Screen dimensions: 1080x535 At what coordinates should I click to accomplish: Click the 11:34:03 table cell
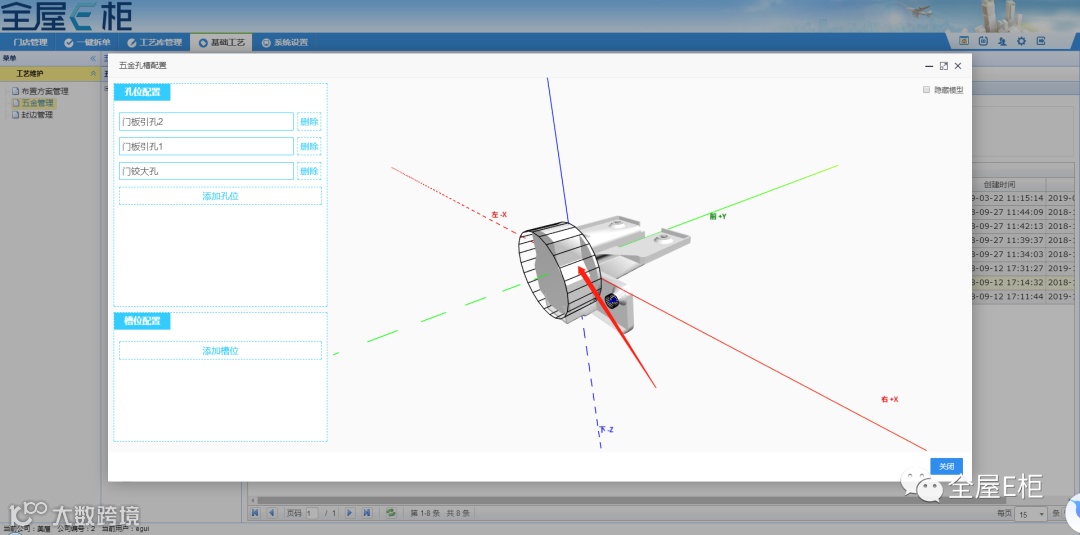[1009, 254]
